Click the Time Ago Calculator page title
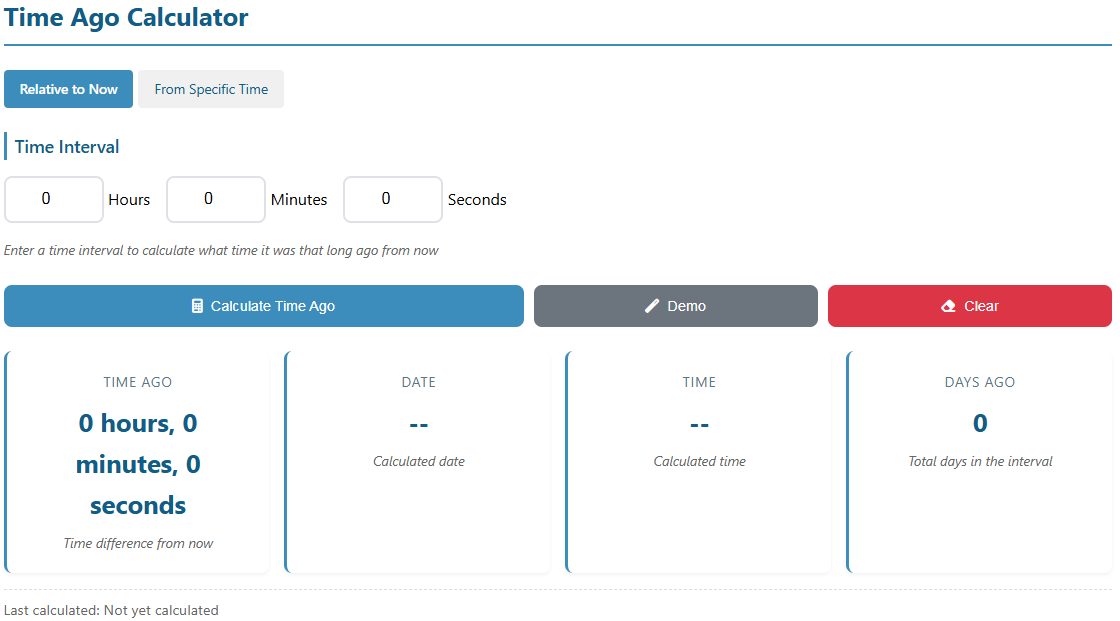Image resolution: width=1120 pixels, height=621 pixels. tap(126, 17)
